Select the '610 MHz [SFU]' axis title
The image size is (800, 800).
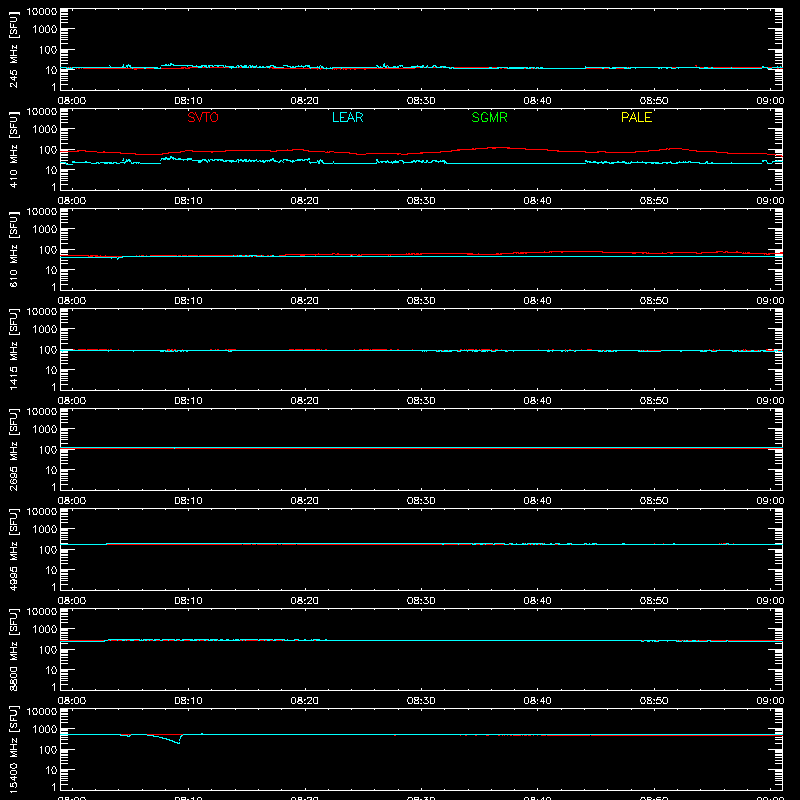tap(13, 250)
